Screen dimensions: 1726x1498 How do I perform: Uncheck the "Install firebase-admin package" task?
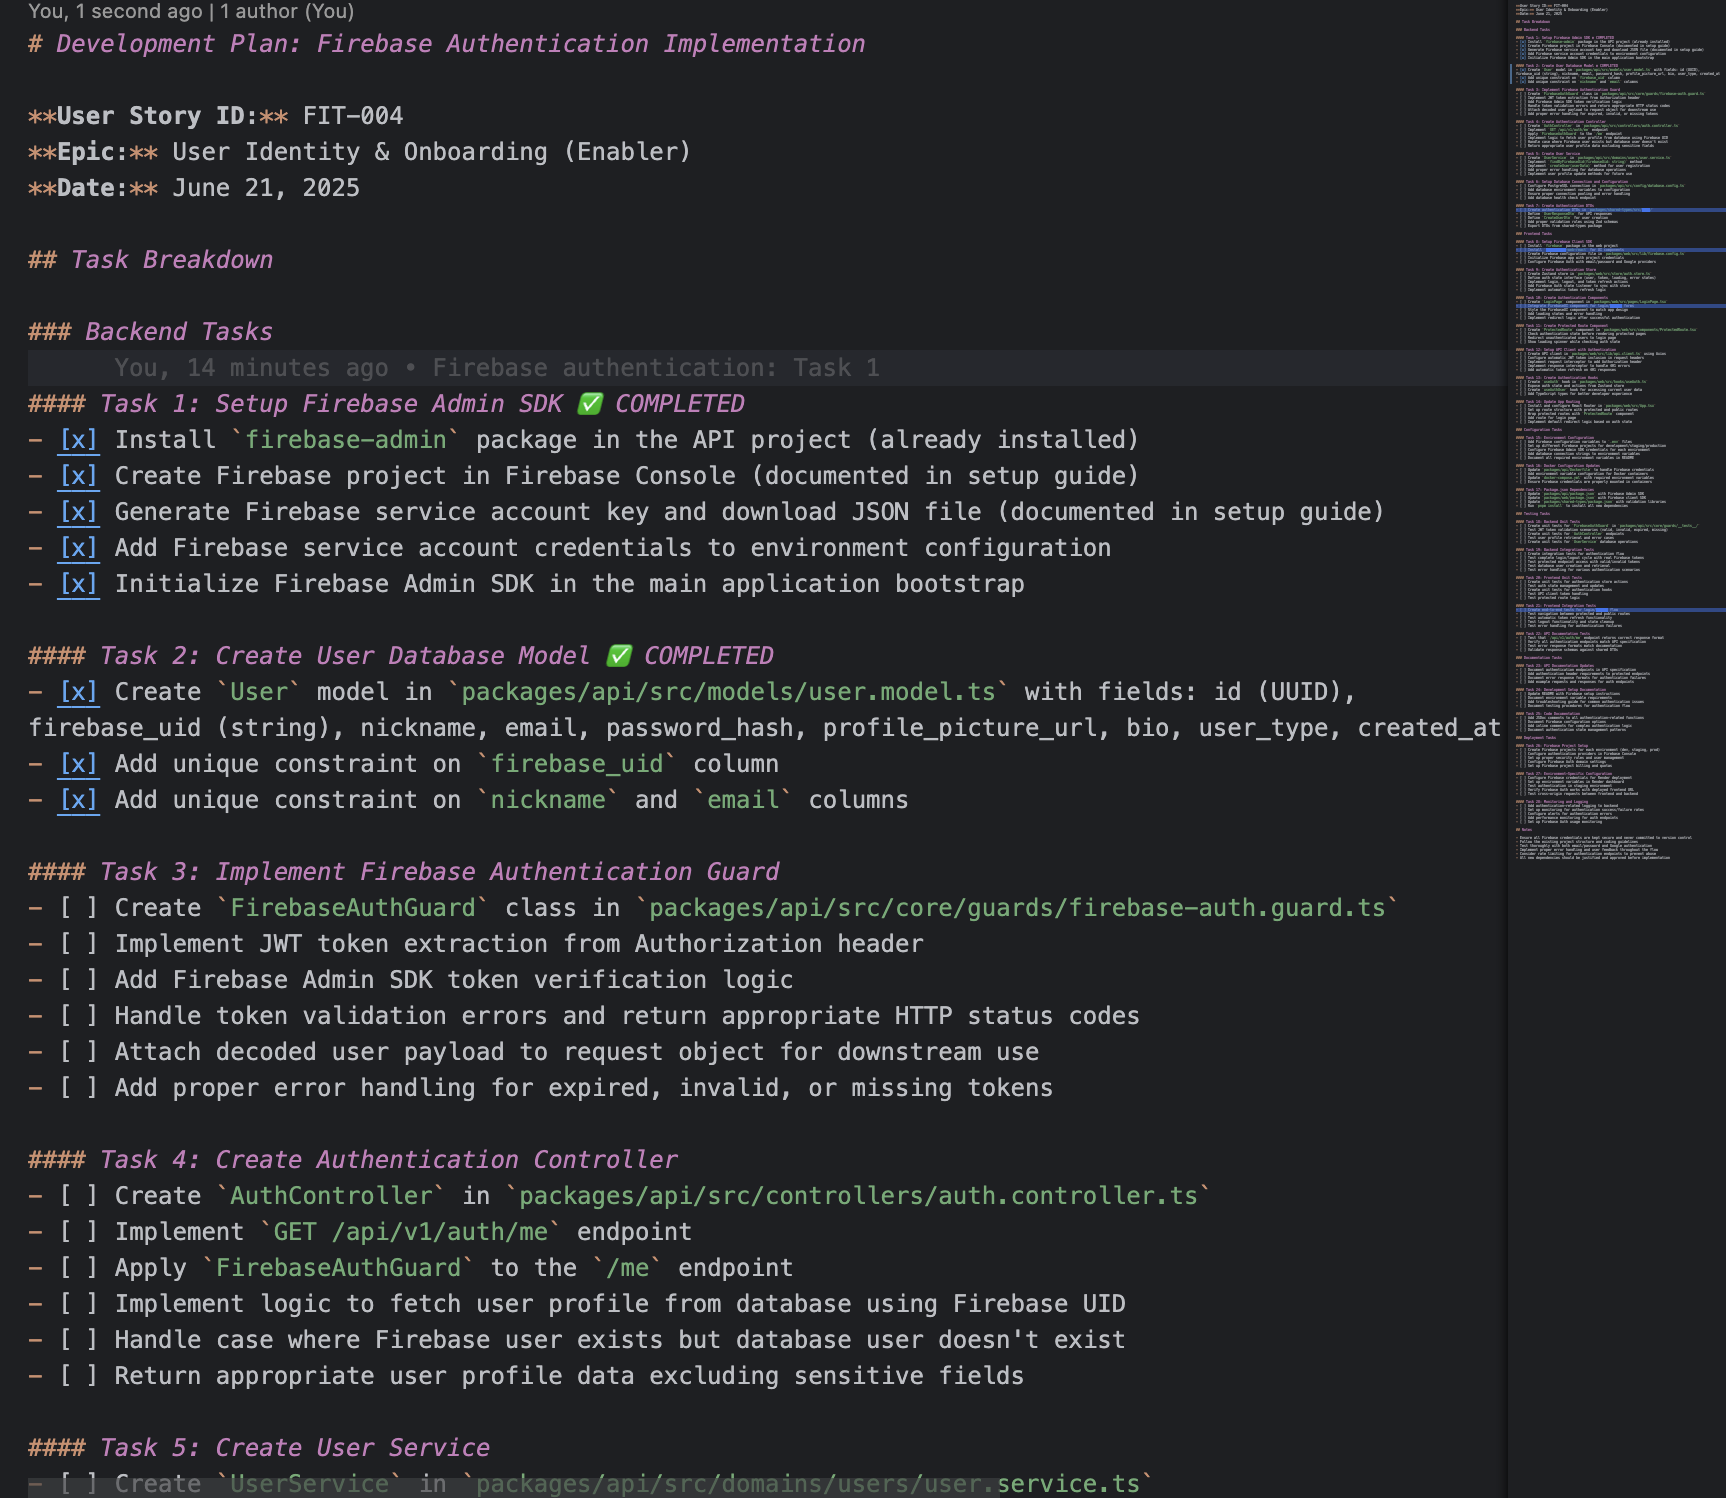[x=78, y=439]
